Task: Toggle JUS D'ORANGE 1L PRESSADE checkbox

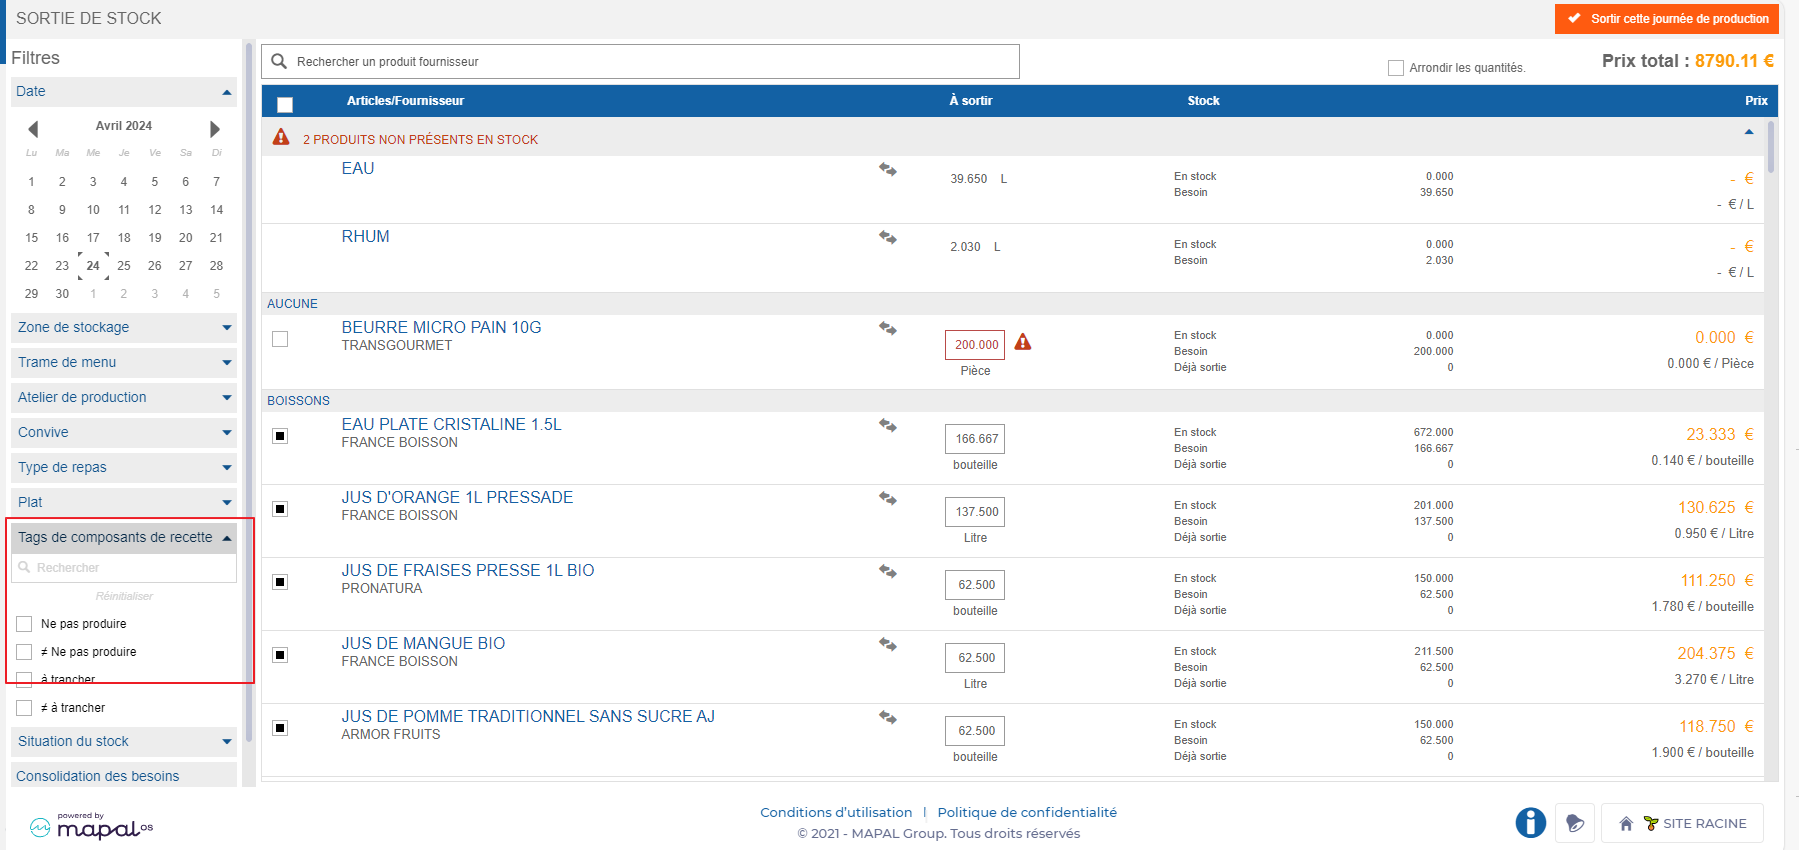Action: point(280,509)
